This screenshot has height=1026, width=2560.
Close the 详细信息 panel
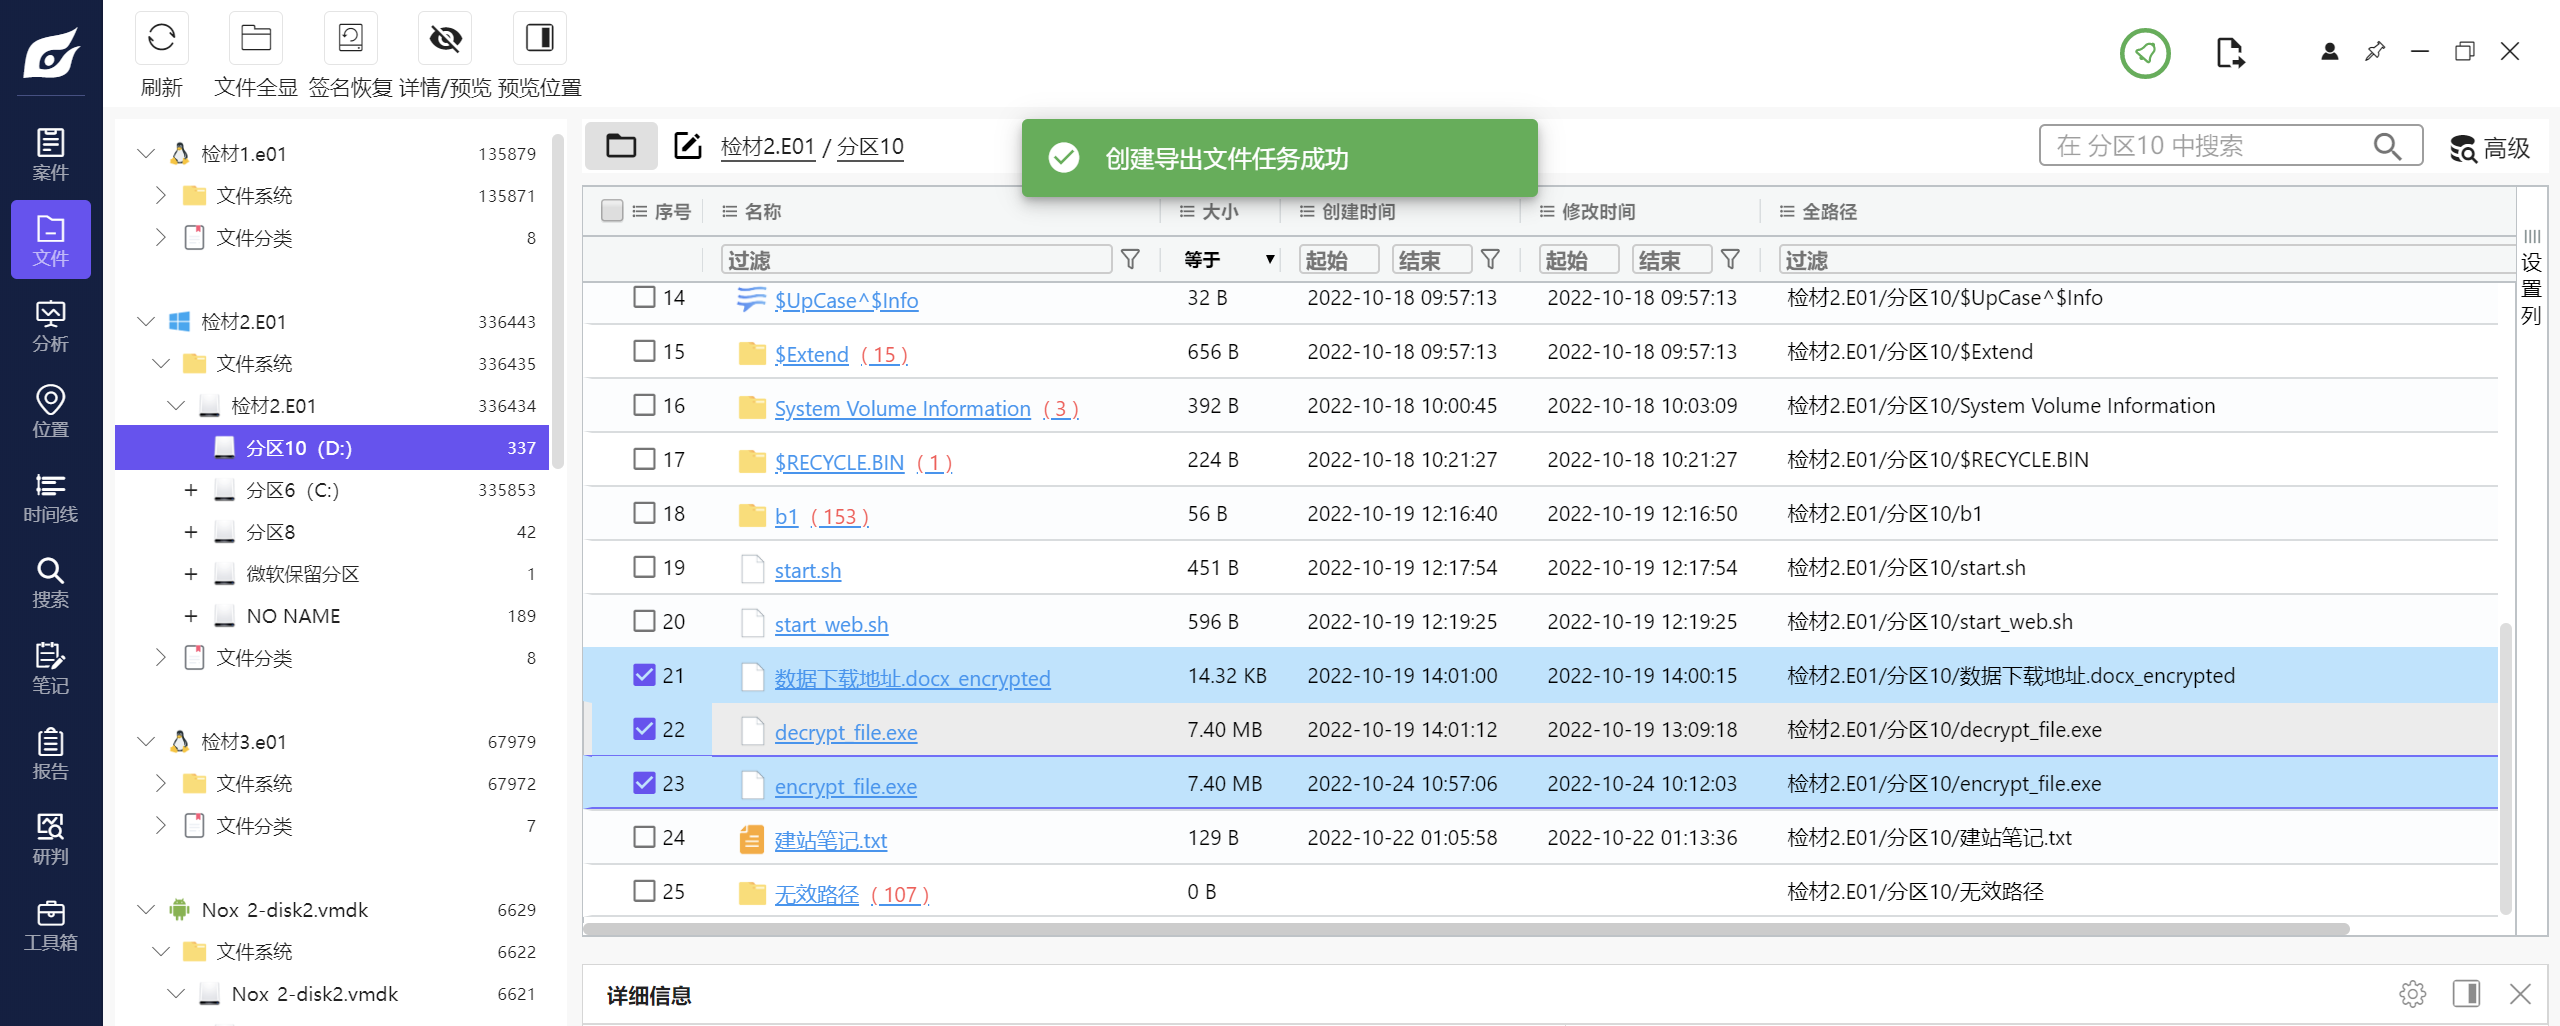tap(2520, 994)
